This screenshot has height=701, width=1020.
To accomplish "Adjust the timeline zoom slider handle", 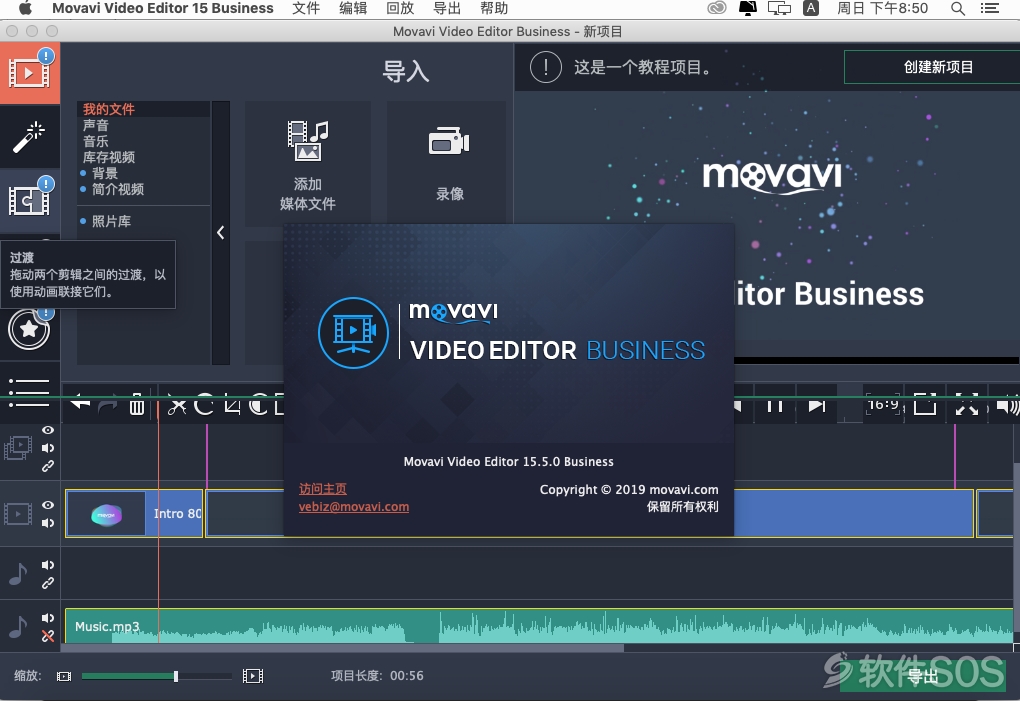I will click(176, 676).
